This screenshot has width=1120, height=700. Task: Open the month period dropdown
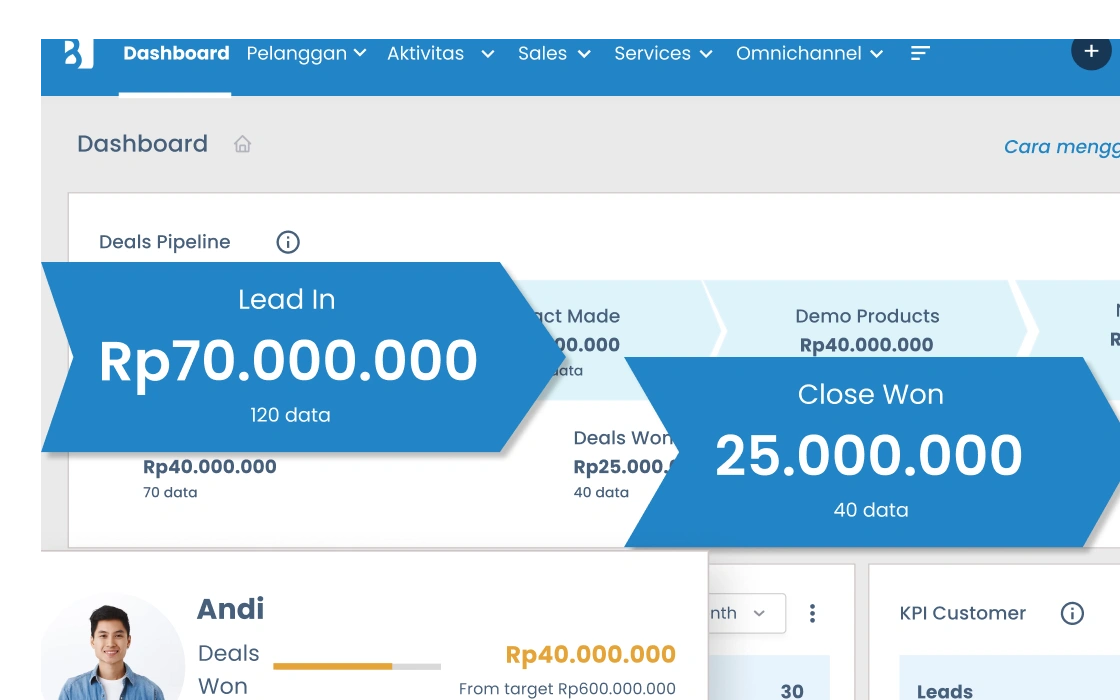(747, 613)
